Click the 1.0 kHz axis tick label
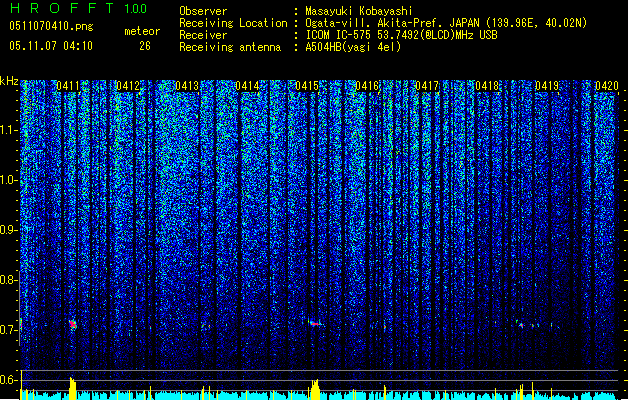Screen dimensions: 629x400 click(x=8, y=180)
